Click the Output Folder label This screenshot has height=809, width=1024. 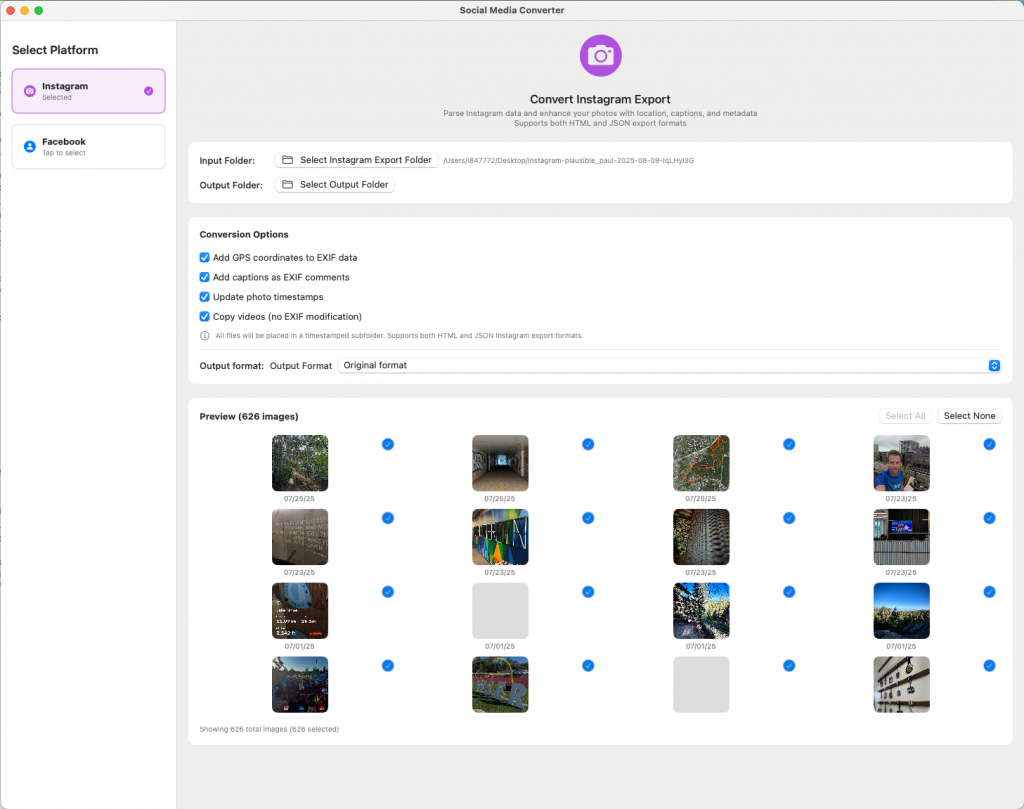[x=231, y=185]
